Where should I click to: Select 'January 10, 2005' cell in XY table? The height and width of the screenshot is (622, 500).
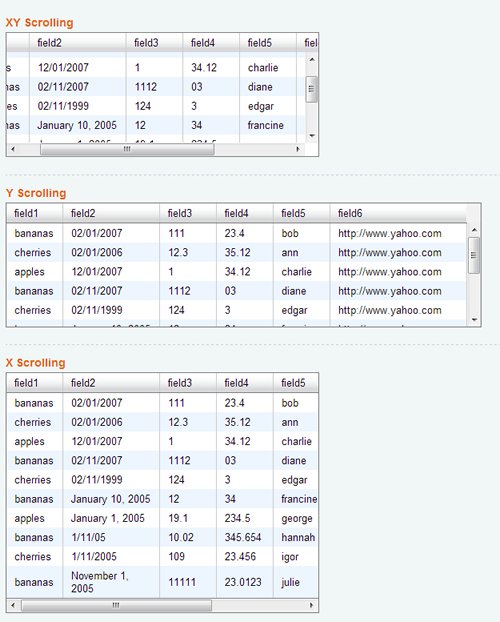tap(78, 125)
